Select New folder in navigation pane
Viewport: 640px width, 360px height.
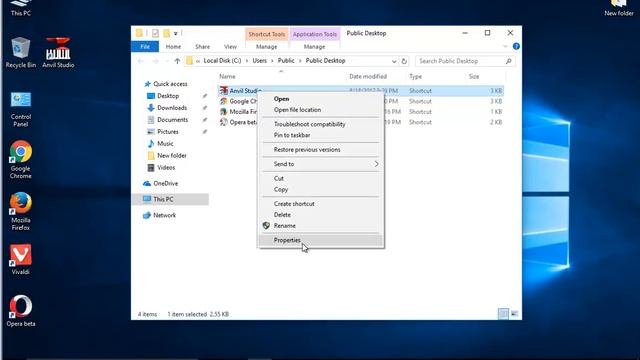coord(172,156)
